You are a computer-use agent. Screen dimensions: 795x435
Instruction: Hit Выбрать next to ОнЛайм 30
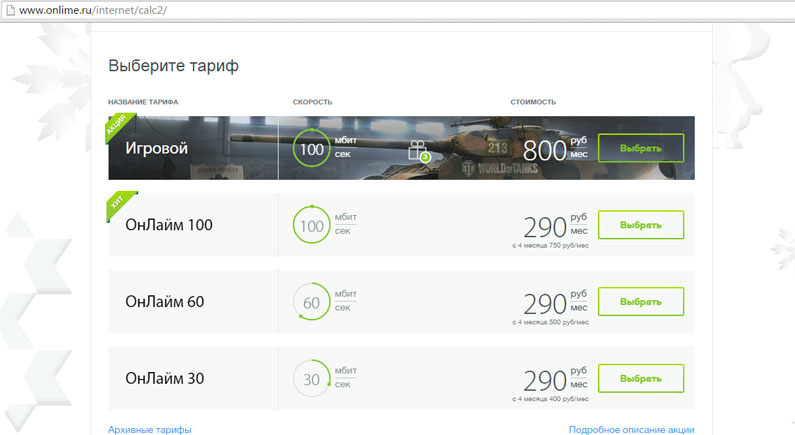pyautogui.click(x=640, y=379)
